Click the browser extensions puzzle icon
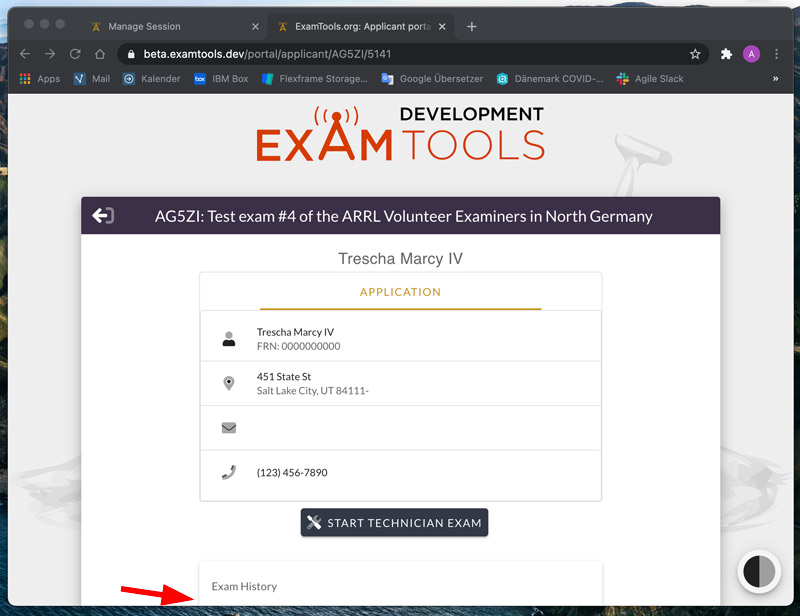Viewport: 800px width, 616px height. [x=726, y=53]
